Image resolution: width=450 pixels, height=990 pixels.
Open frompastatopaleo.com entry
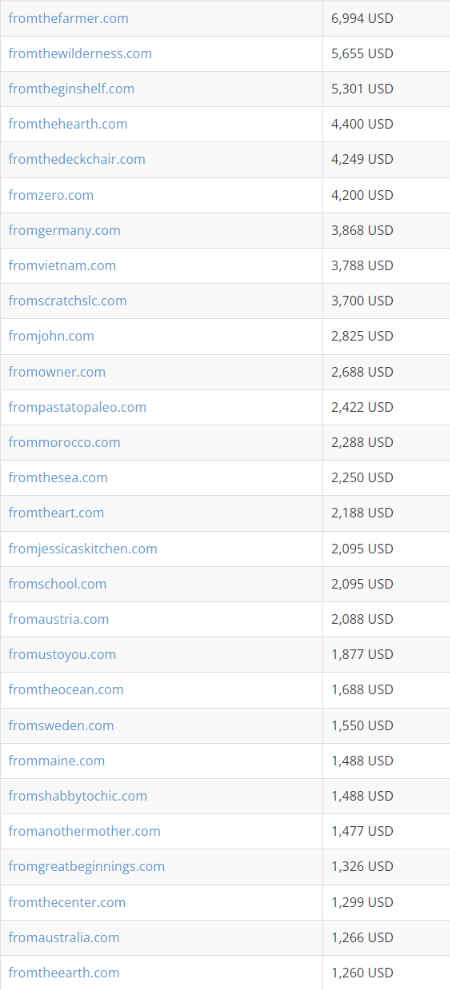[x=77, y=407]
